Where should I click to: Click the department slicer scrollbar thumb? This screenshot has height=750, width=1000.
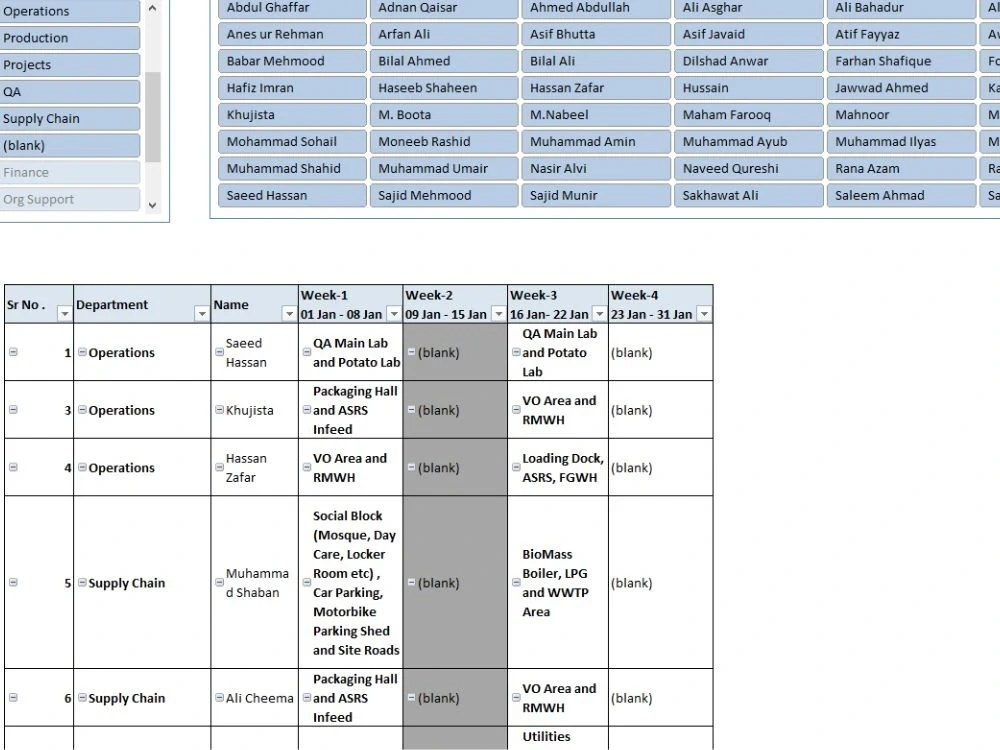point(152,117)
